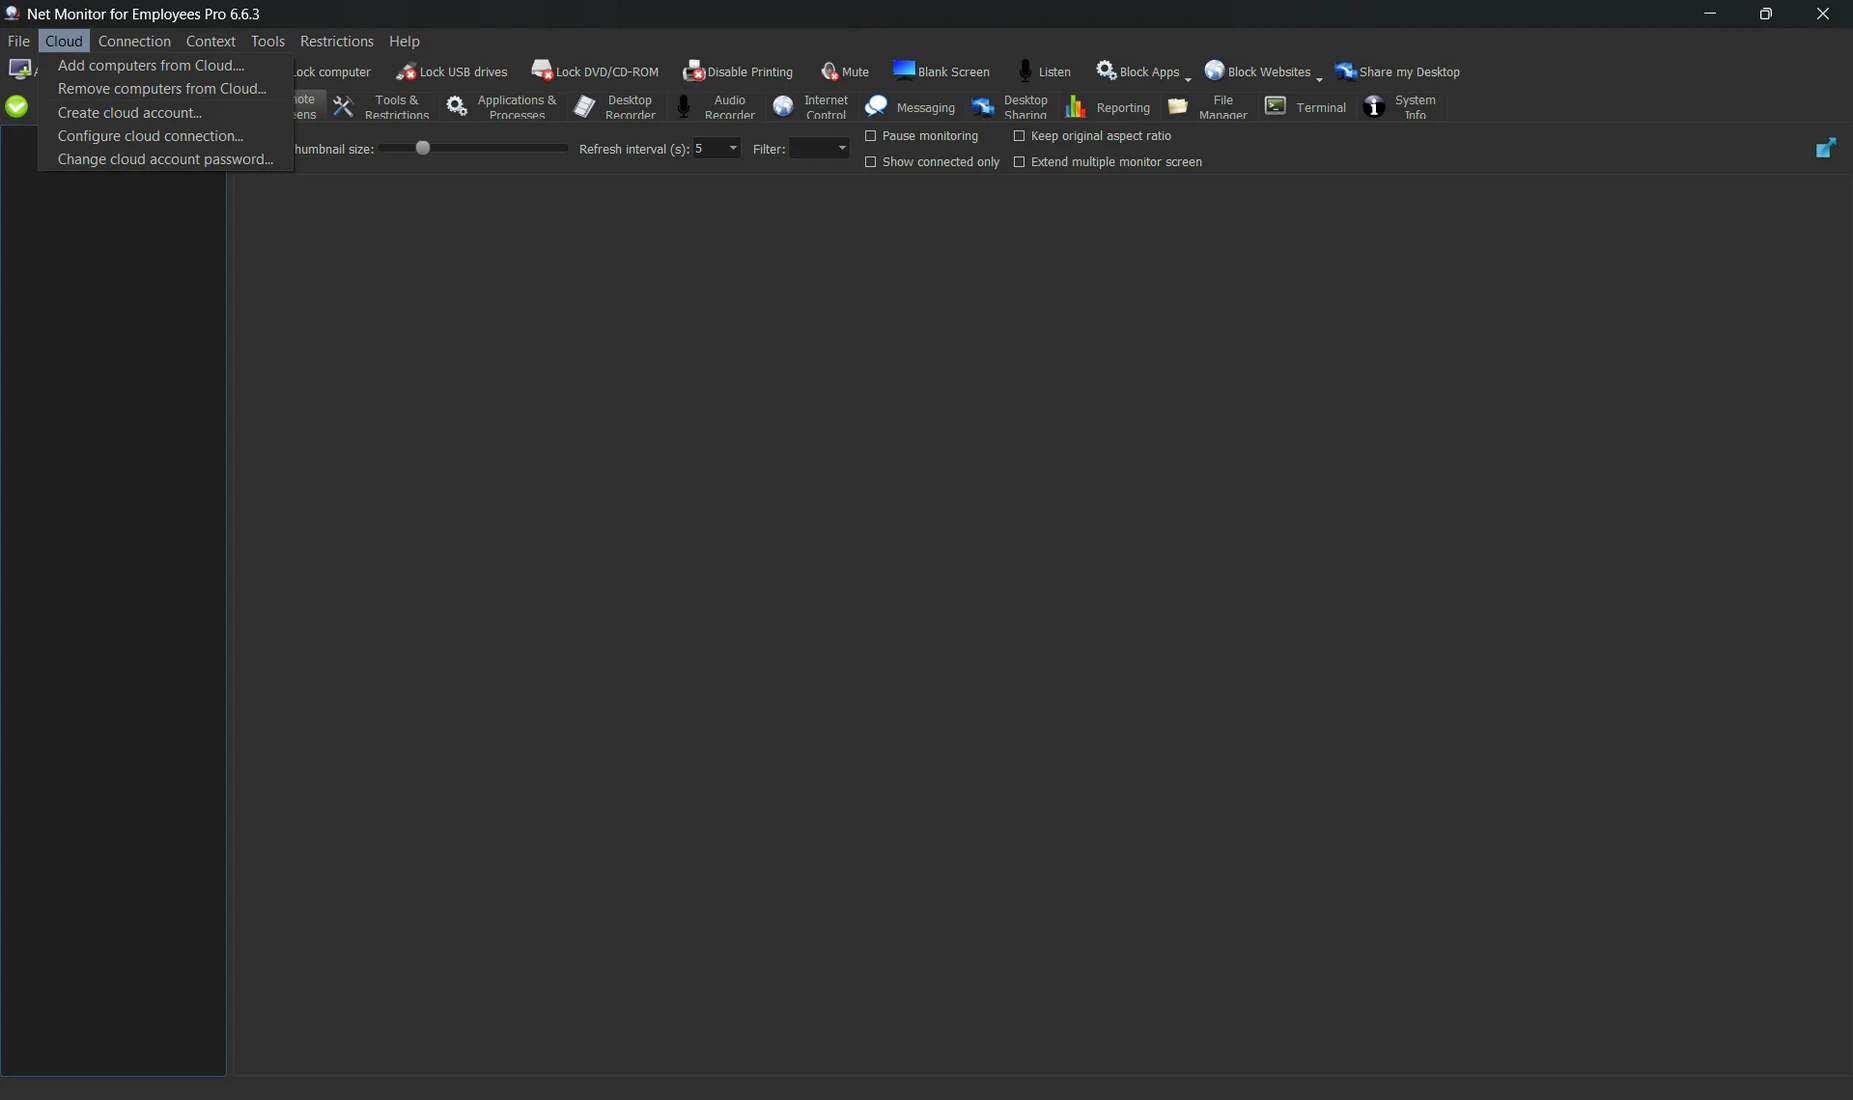Click the Blank Screen icon

click(x=903, y=70)
